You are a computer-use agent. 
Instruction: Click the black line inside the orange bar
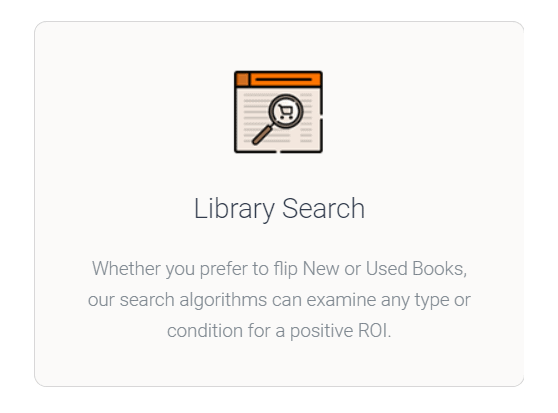tap(284, 79)
